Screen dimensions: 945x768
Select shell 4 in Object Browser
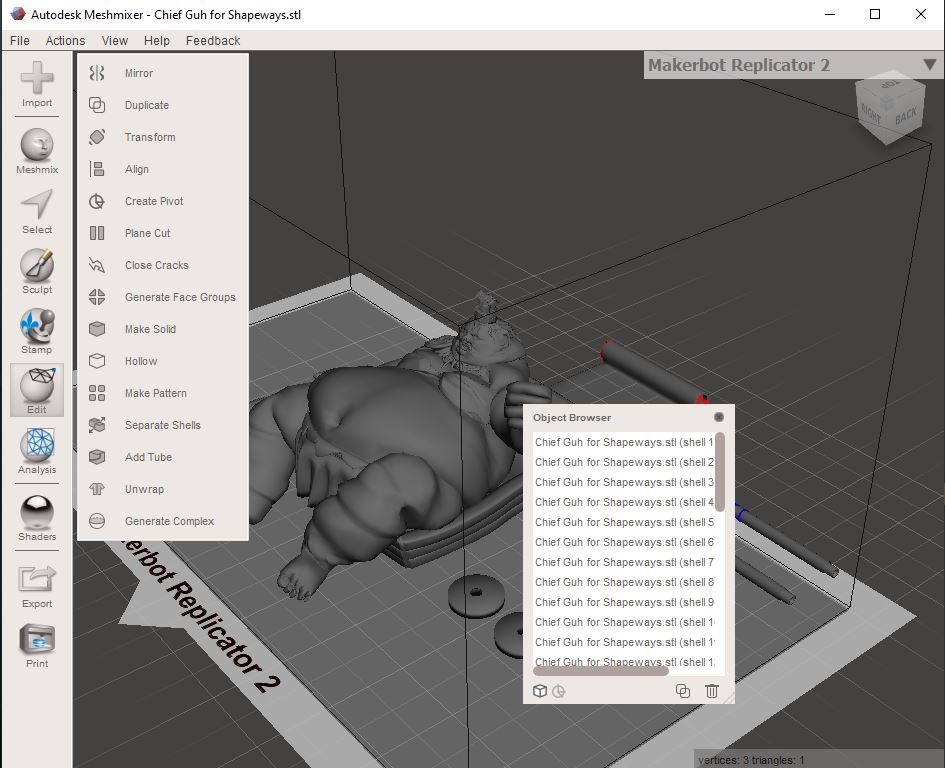click(624, 502)
